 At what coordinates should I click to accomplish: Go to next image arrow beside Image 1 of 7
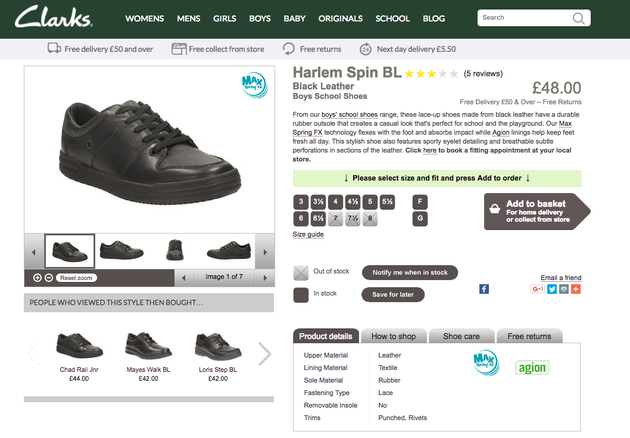pos(265,278)
